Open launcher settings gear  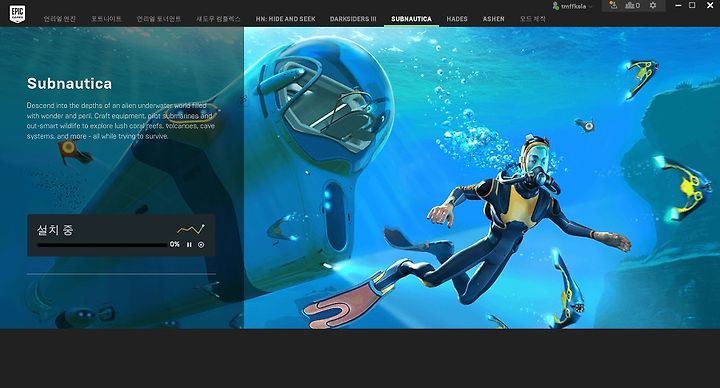point(652,6)
